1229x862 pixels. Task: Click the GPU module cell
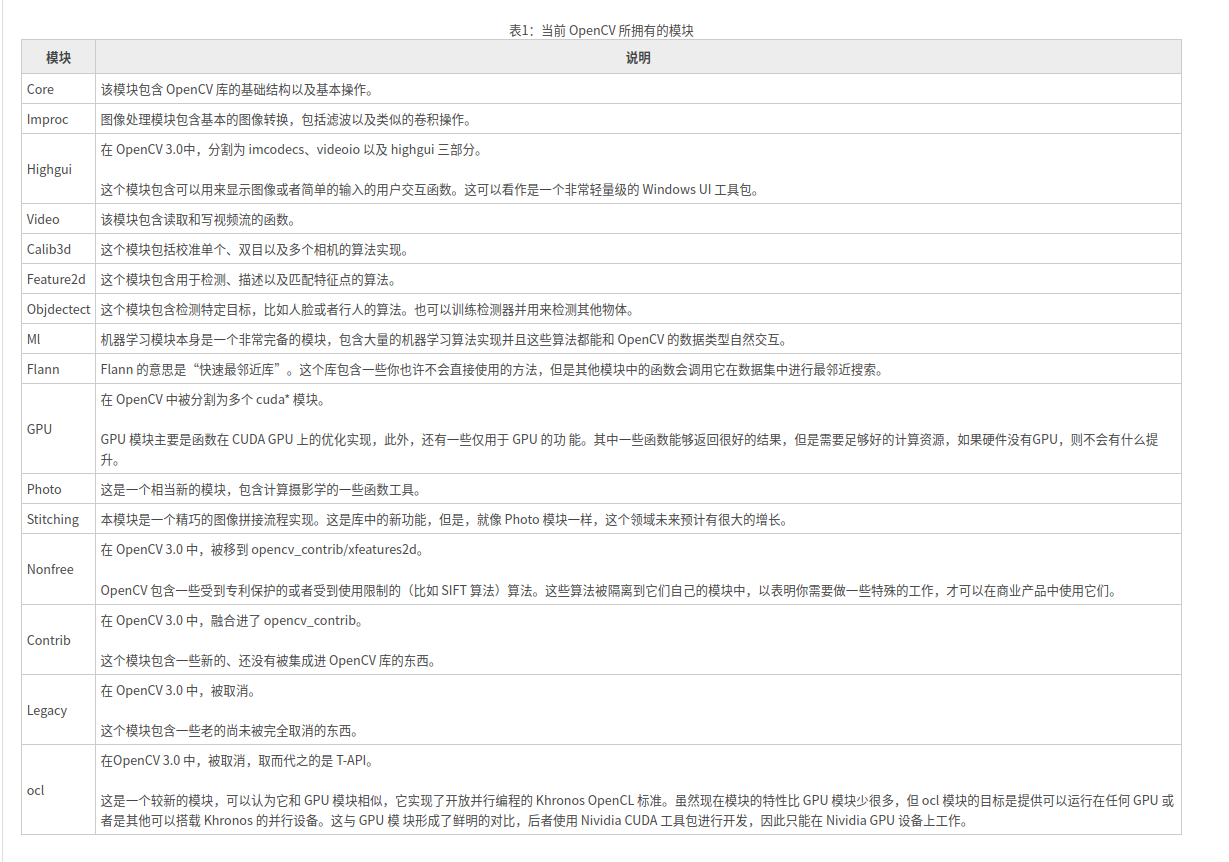point(39,429)
